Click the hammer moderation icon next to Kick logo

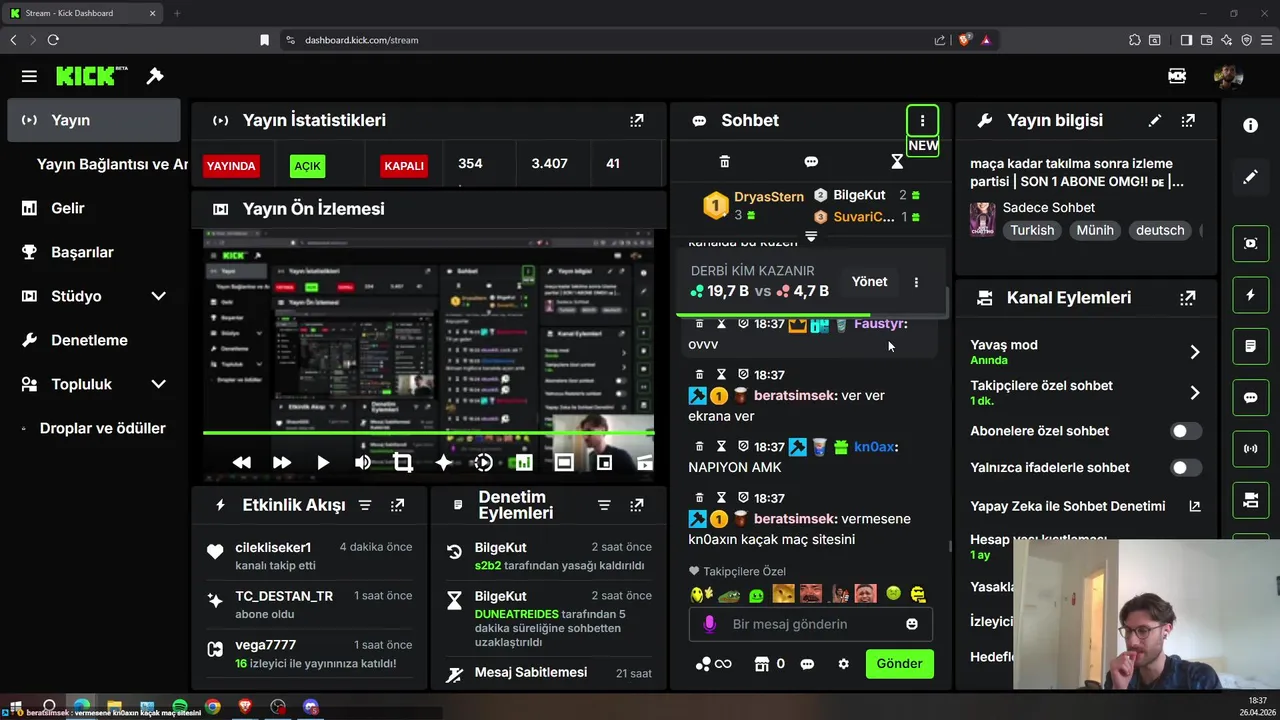click(x=155, y=76)
